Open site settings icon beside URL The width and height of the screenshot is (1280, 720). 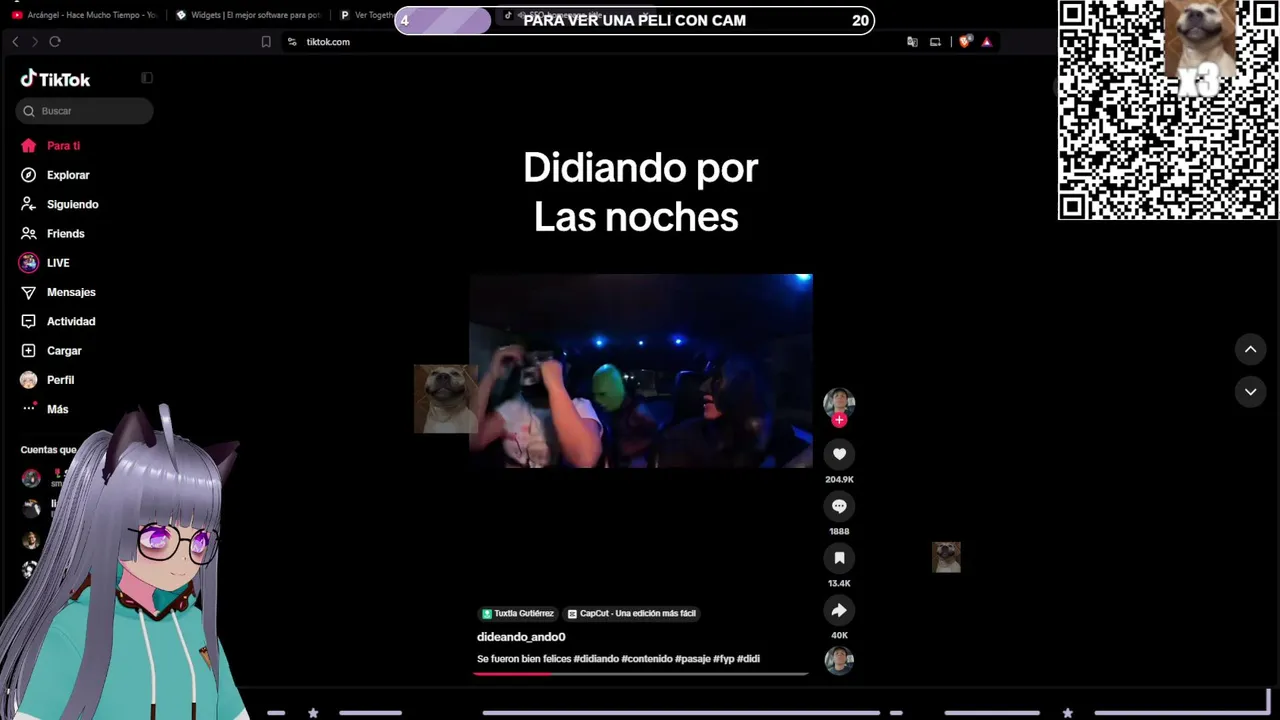tap(292, 42)
